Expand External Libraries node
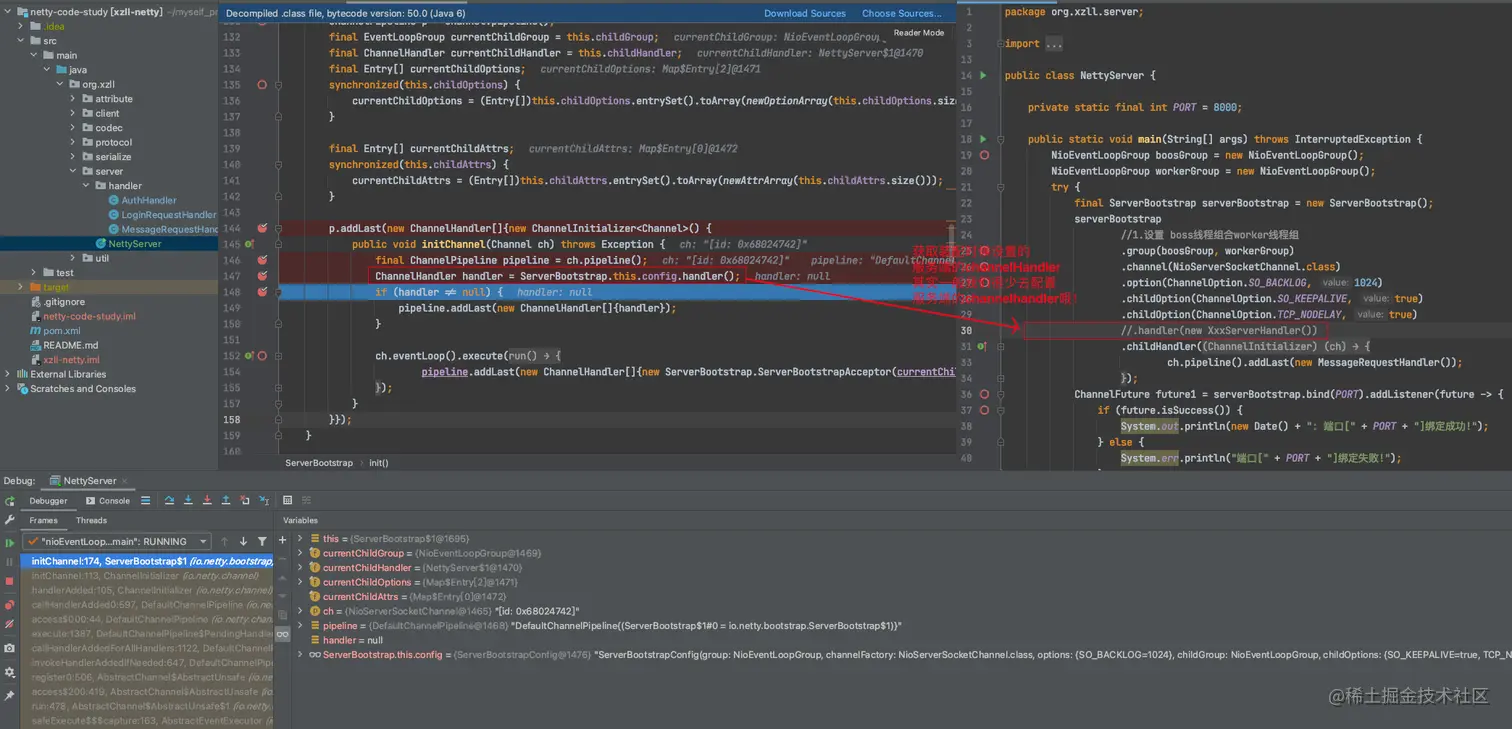 8,374
